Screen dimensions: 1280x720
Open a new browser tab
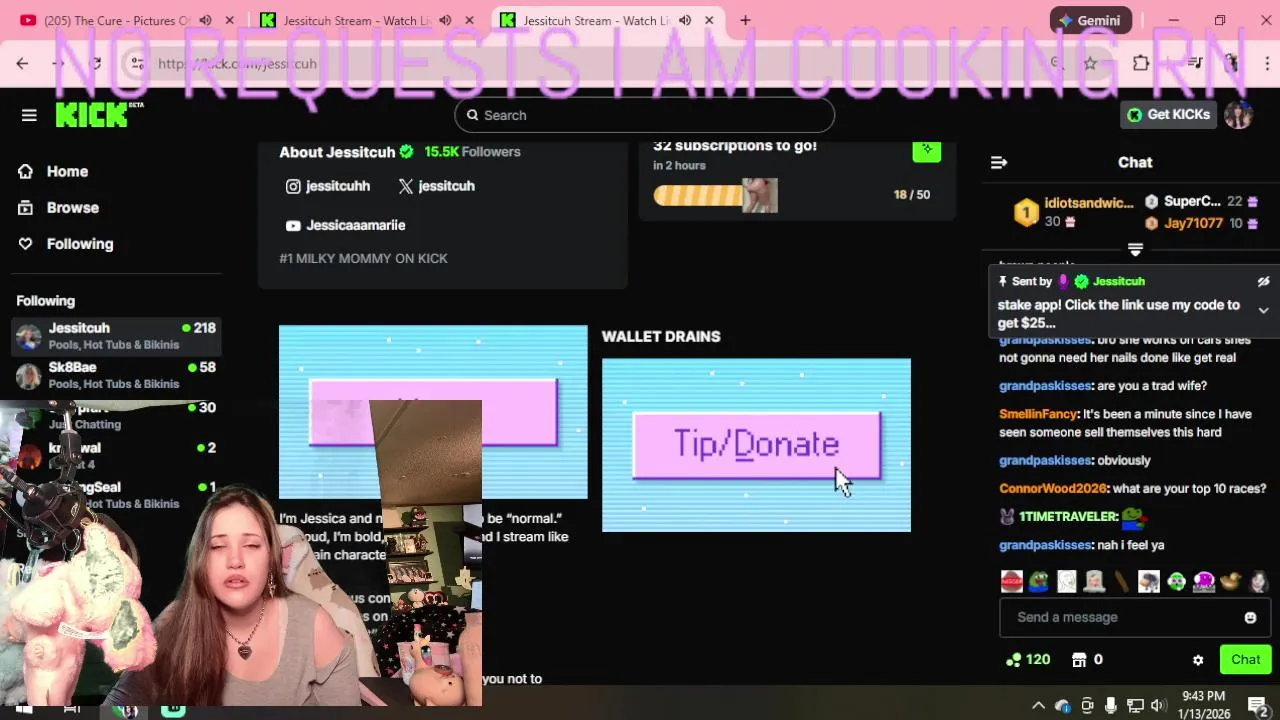(x=745, y=20)
